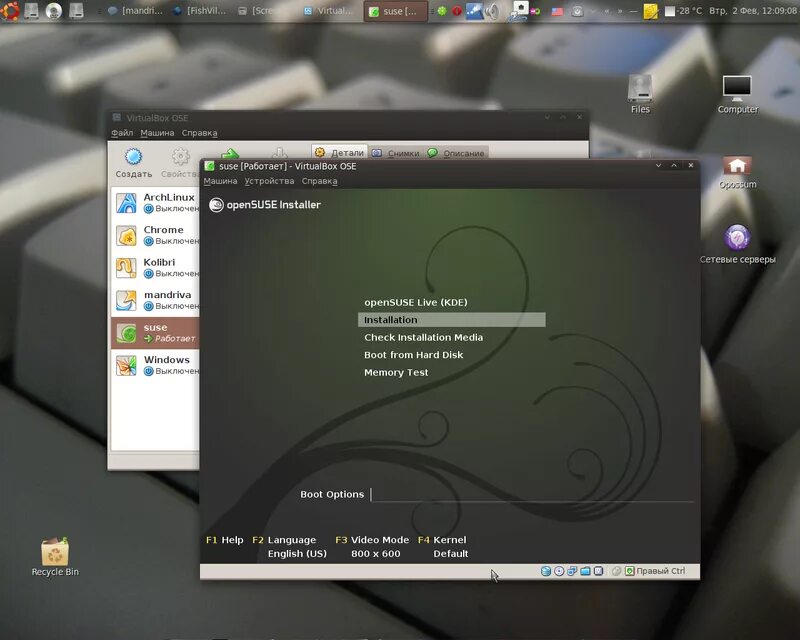This screenshot has width=800, height=640.
Task: Open the Opossum home folder icon
Action: coord(737,172)
